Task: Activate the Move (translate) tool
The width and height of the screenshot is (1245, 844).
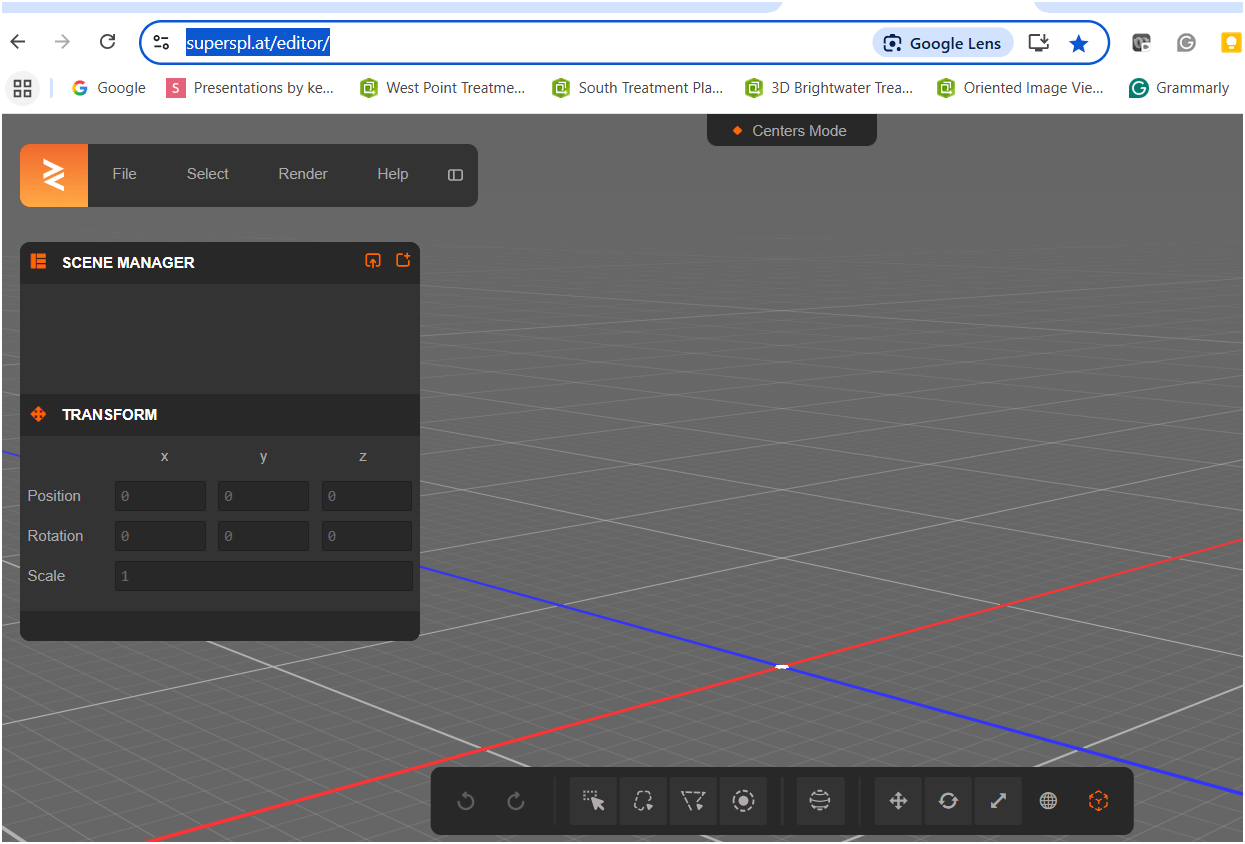Action: coord(898,801)
